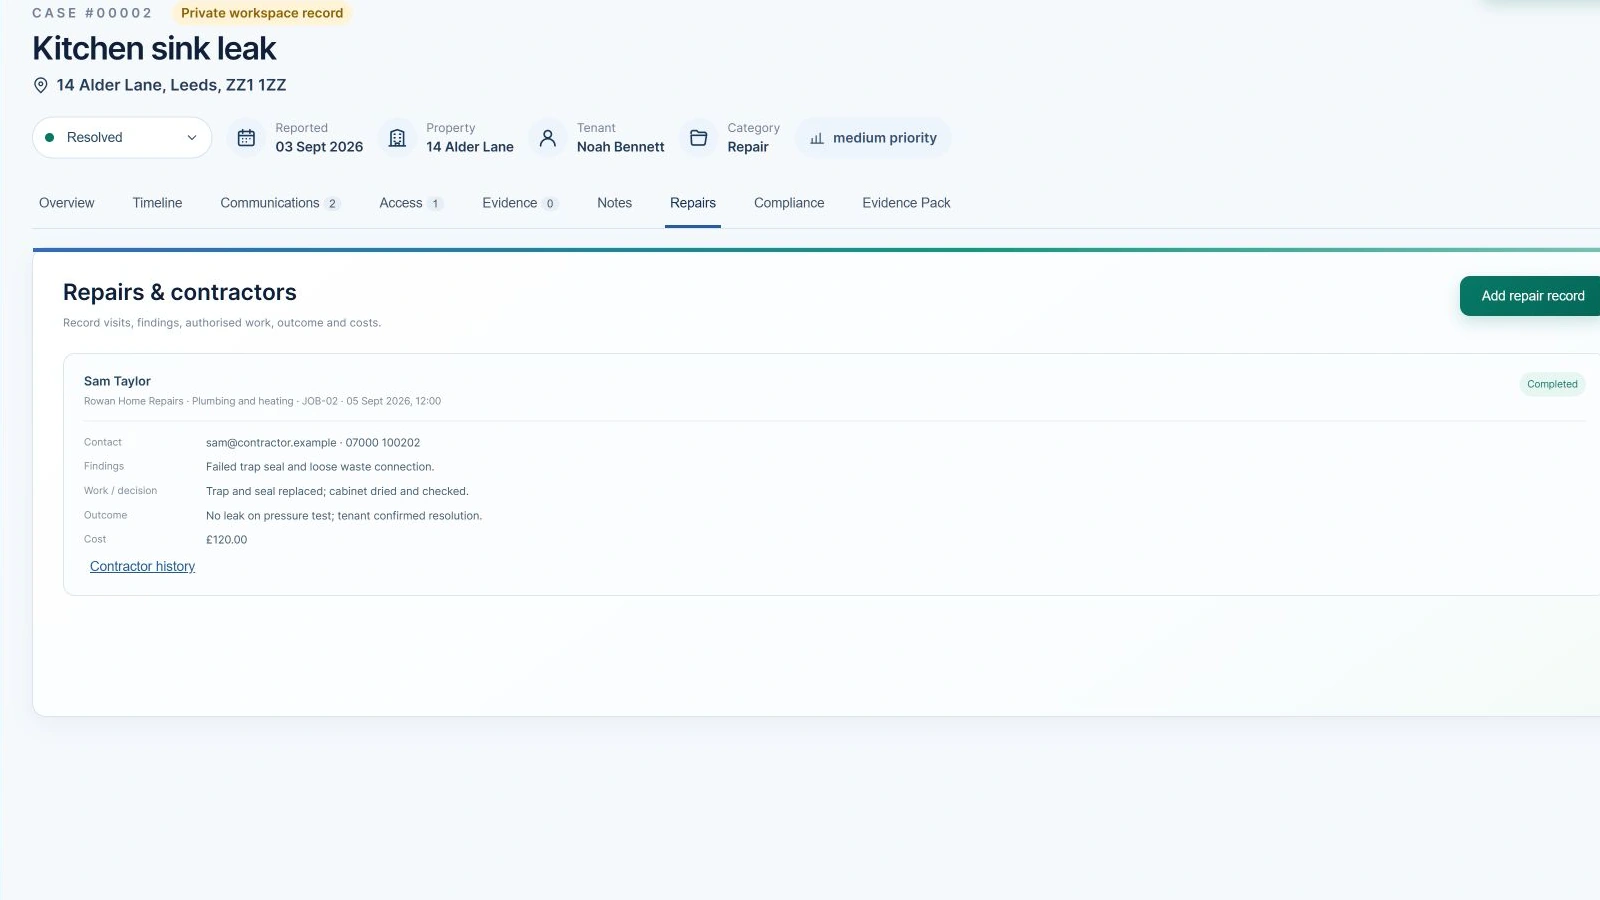
Task: Click the green status dot in Resolved selector
Action: [50, 138]
